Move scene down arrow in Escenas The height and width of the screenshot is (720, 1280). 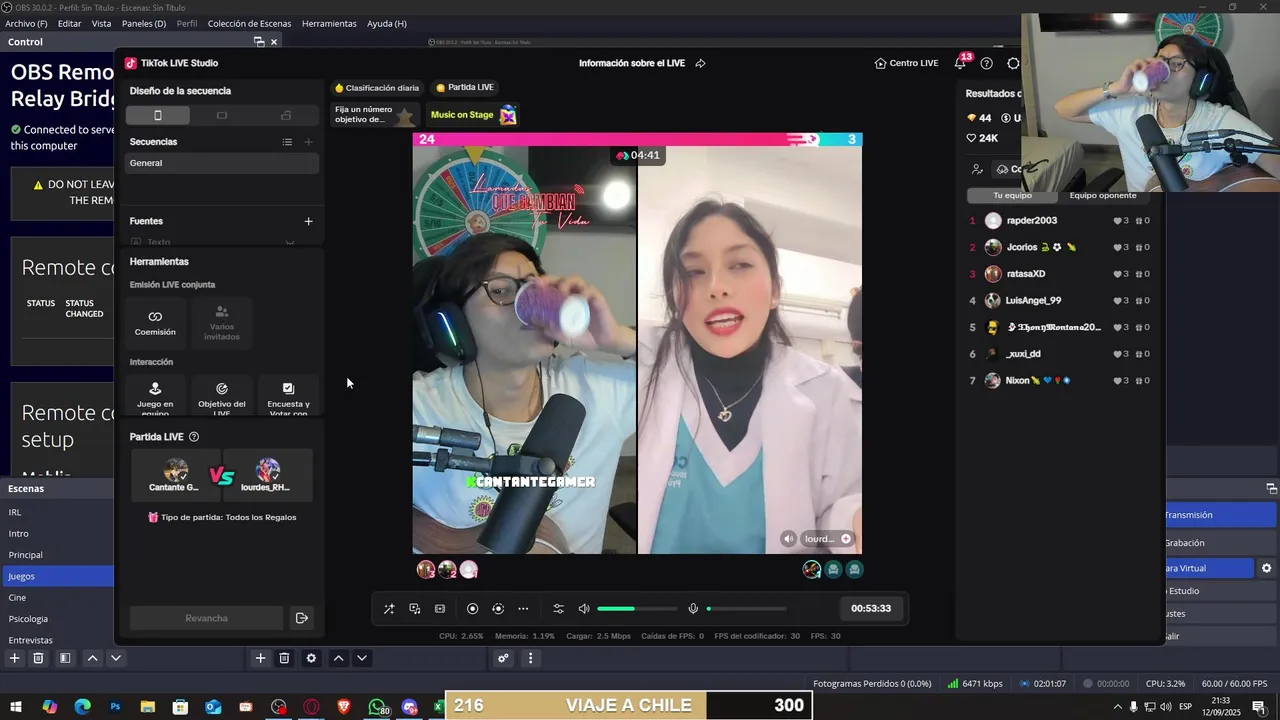coord(116,658)
